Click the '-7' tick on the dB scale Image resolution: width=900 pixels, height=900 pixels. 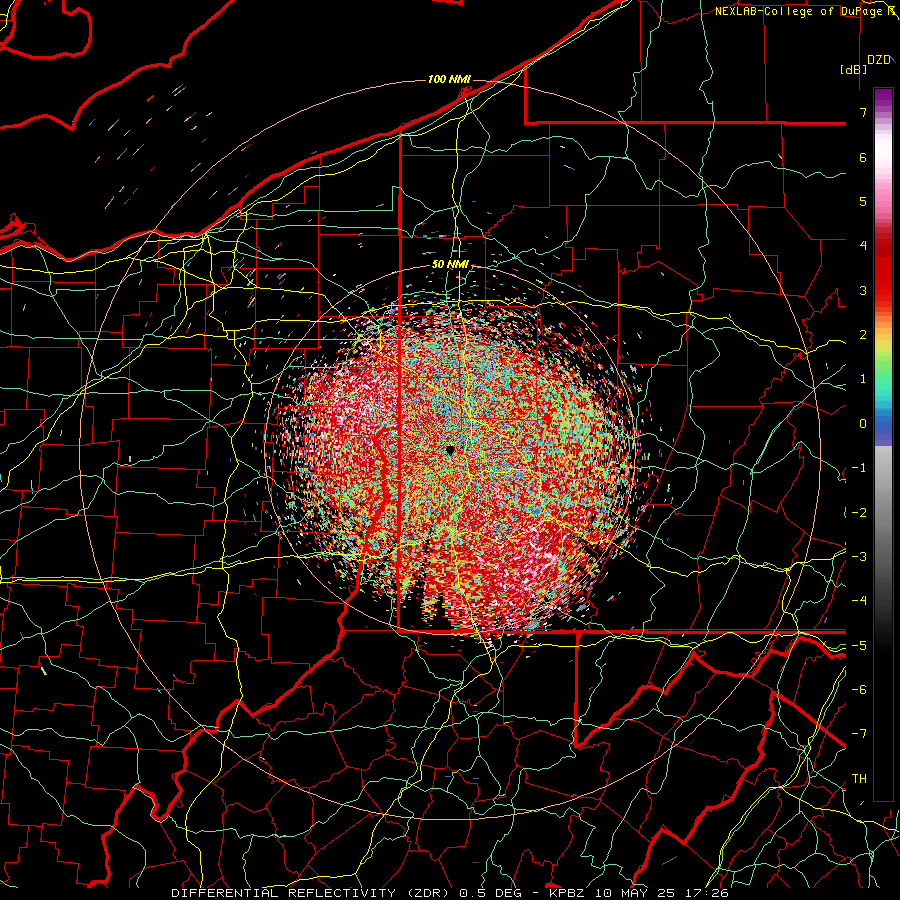click(859, 734)
